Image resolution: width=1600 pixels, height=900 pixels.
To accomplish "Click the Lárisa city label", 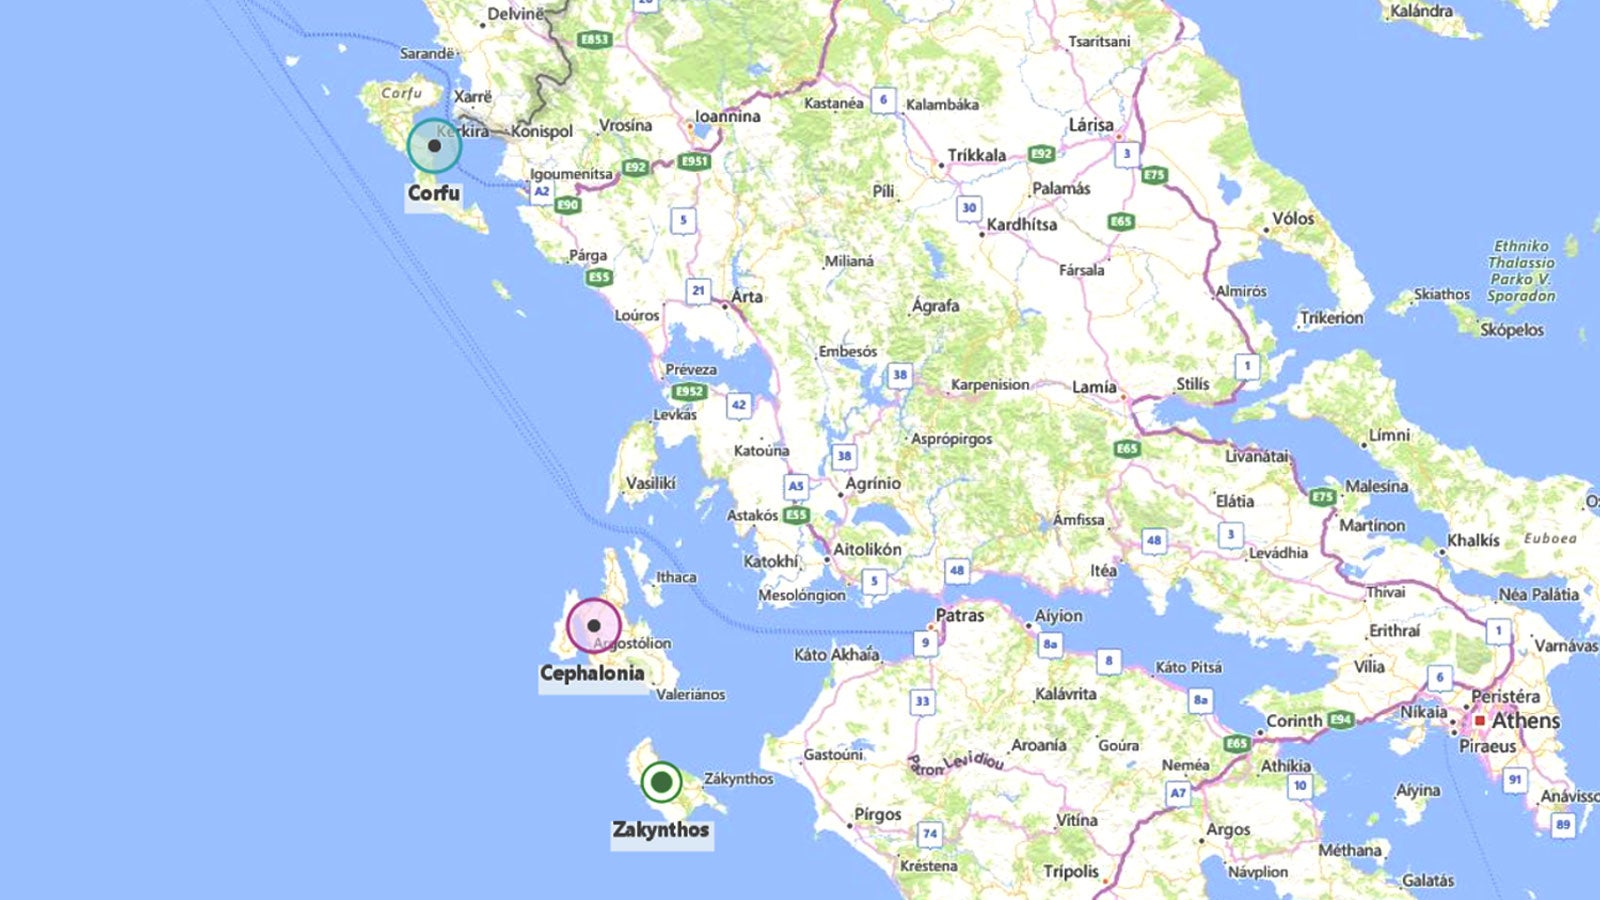I will [x=1091, y=125].
